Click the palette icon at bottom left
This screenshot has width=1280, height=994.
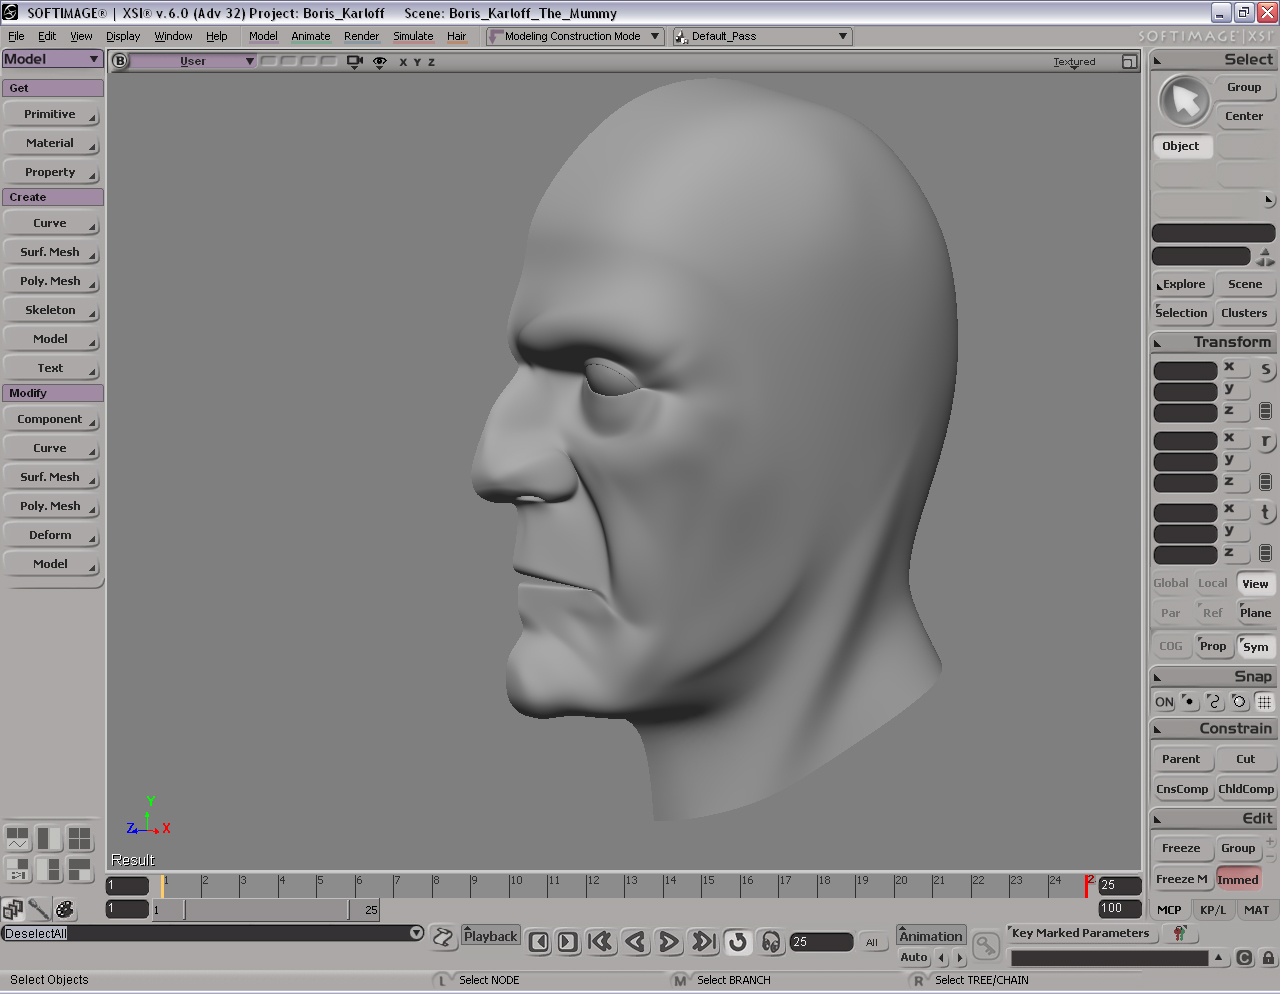pyautogui.click(x=65, y=909)
